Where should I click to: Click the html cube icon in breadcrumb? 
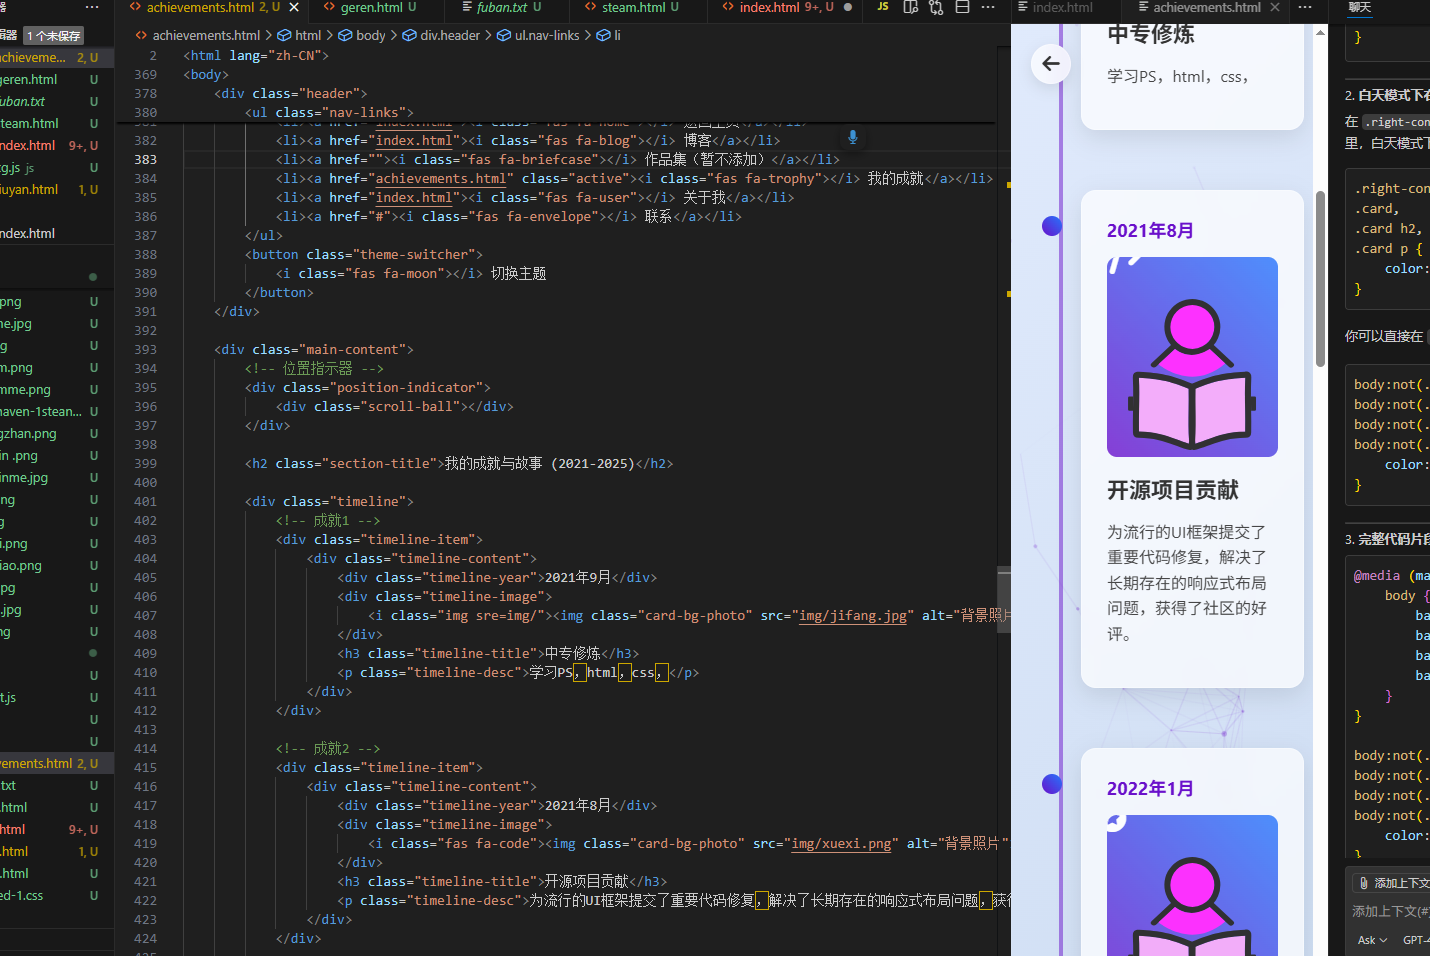click(x=285, y=35)
